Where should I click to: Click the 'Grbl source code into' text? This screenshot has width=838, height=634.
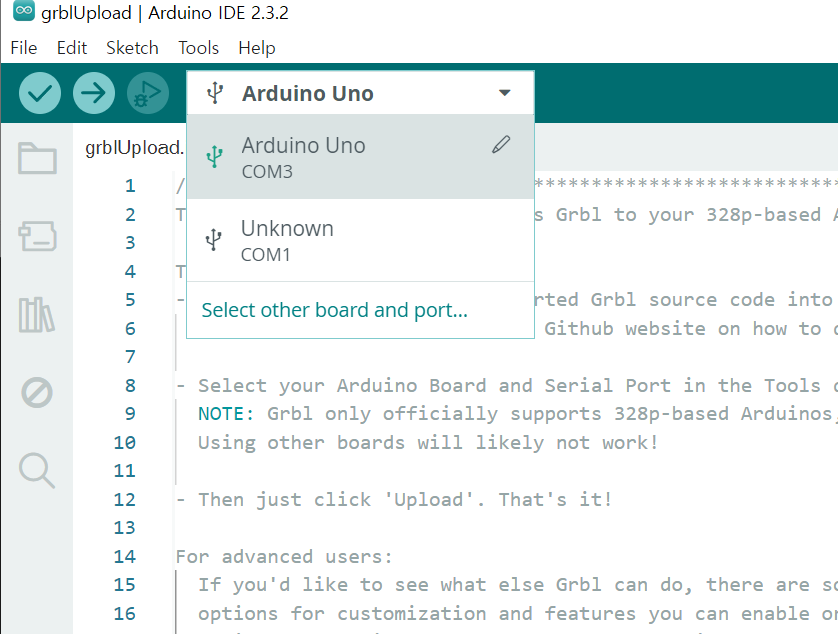pyautogui.click(x=712, y=299)
